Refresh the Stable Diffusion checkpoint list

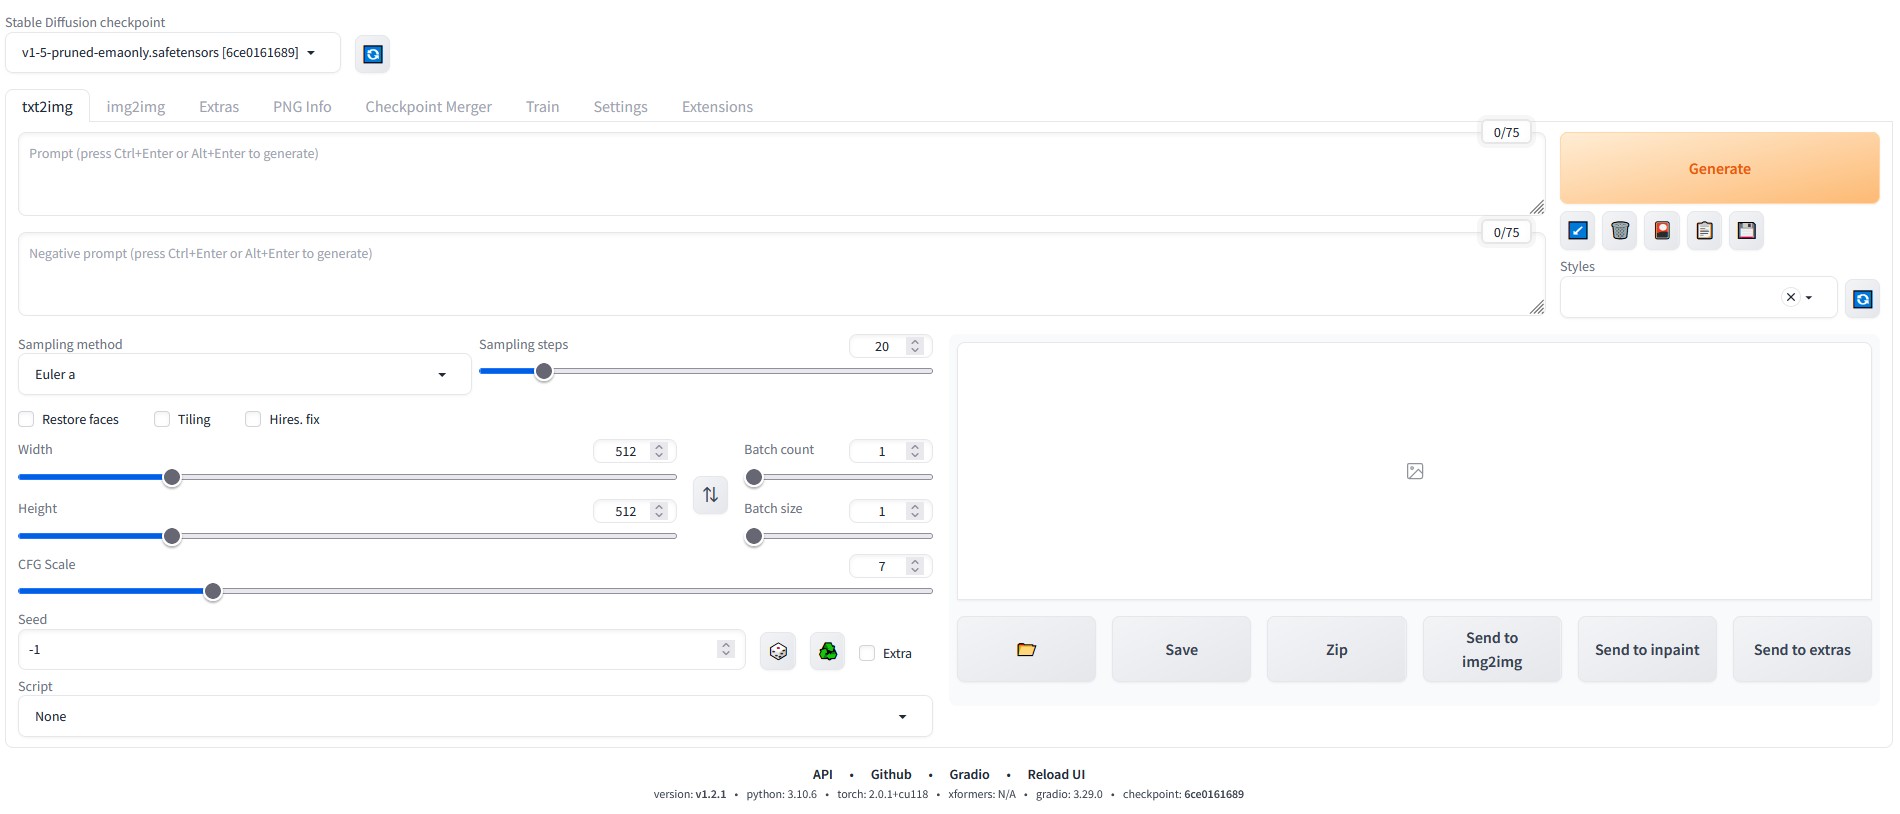(x=372, y=54)
